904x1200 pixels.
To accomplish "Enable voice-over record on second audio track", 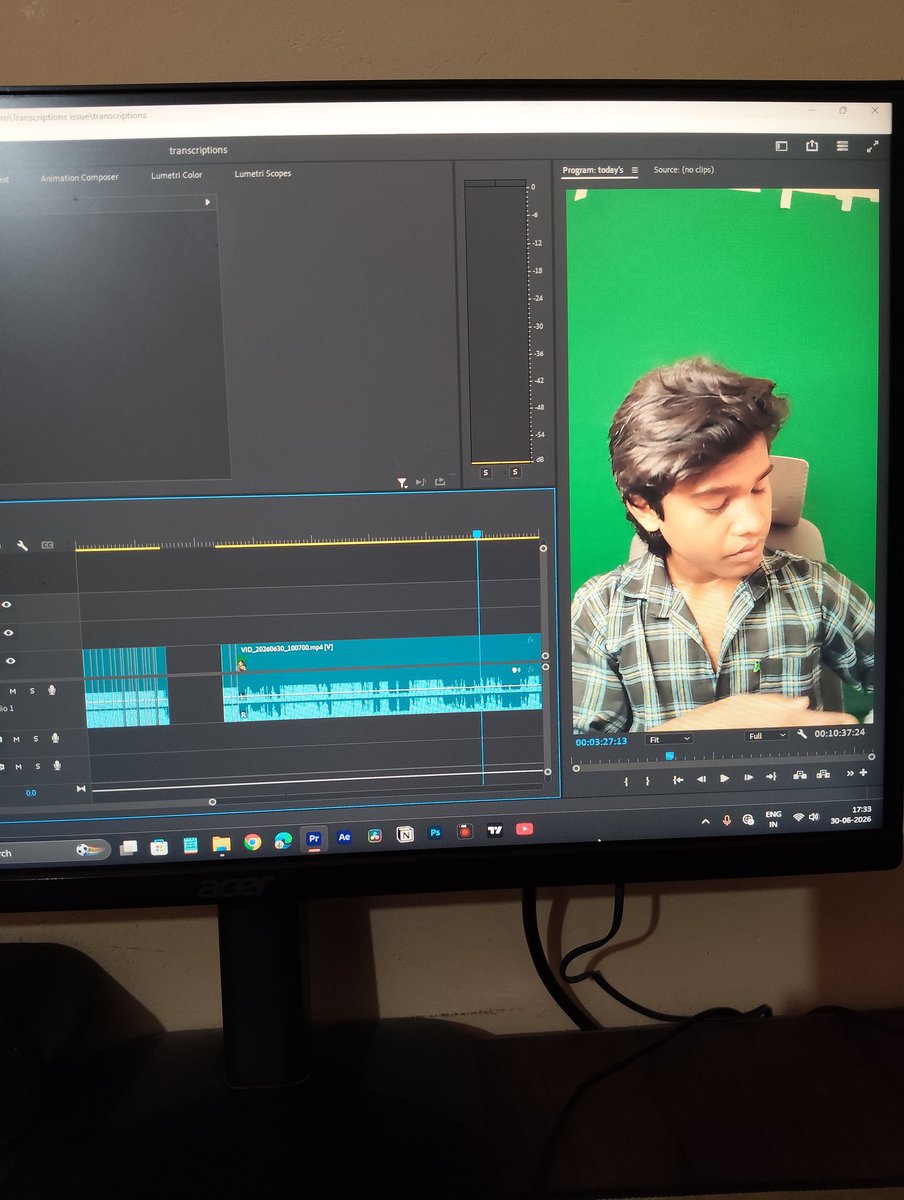I will [56, 739].
